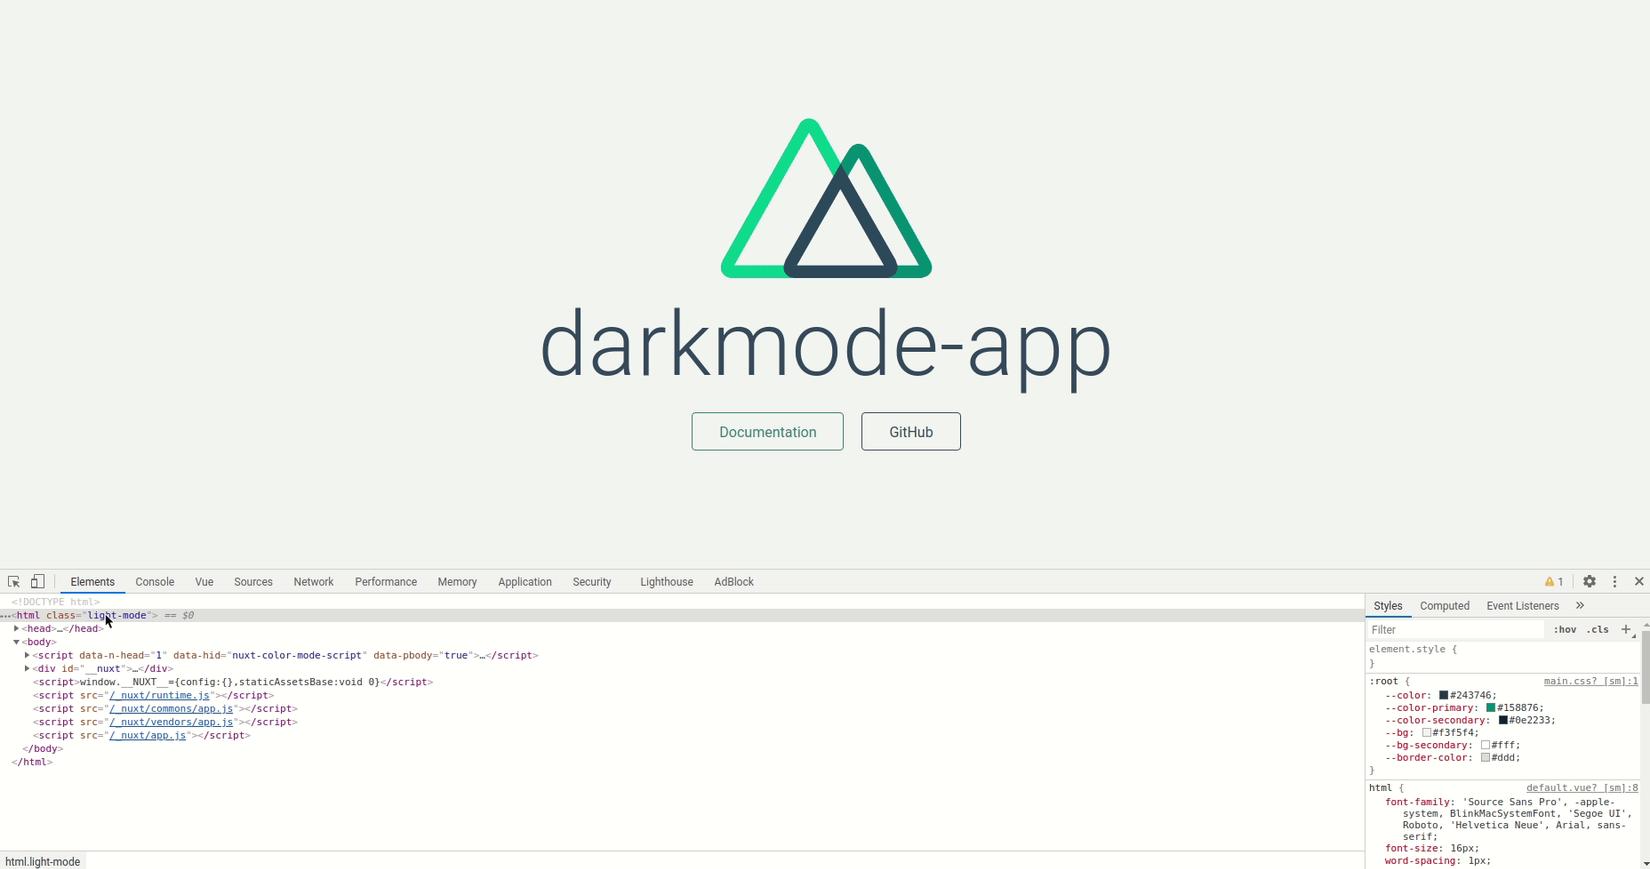Open the Console tab
This screenshot has width=1650, height=869.
click(155, 582)
